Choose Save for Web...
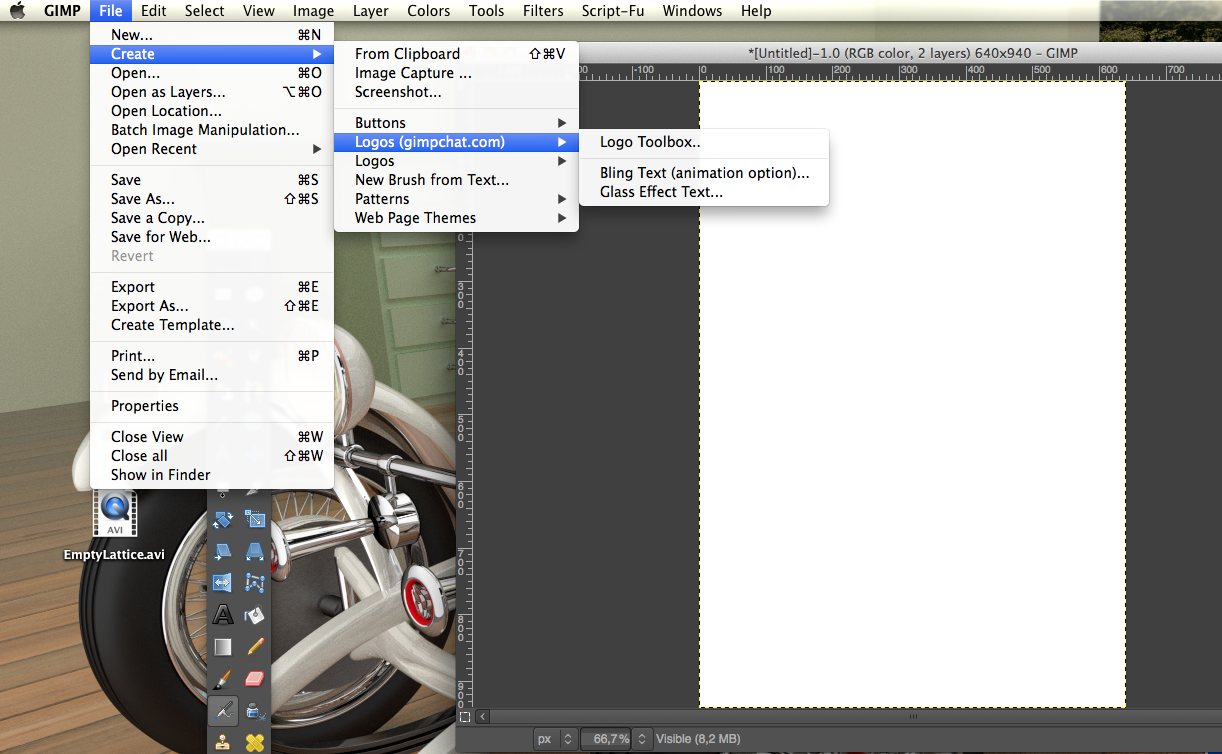The width and height of the screenshot is (1222, 754). click(211, 237)
